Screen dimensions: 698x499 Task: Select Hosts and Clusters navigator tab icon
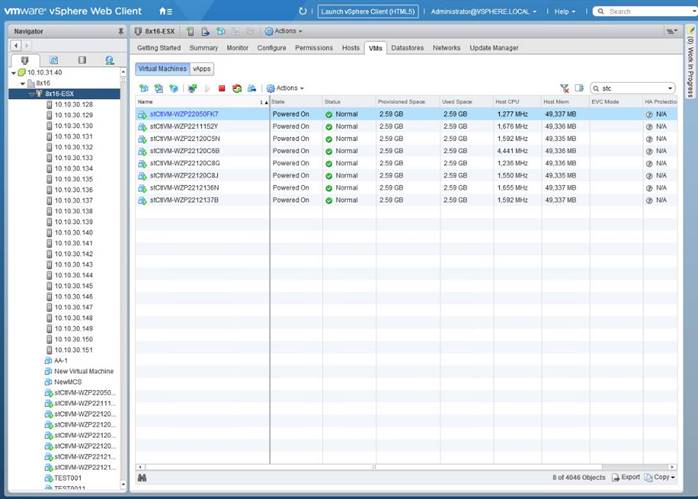tap(25, 60)
